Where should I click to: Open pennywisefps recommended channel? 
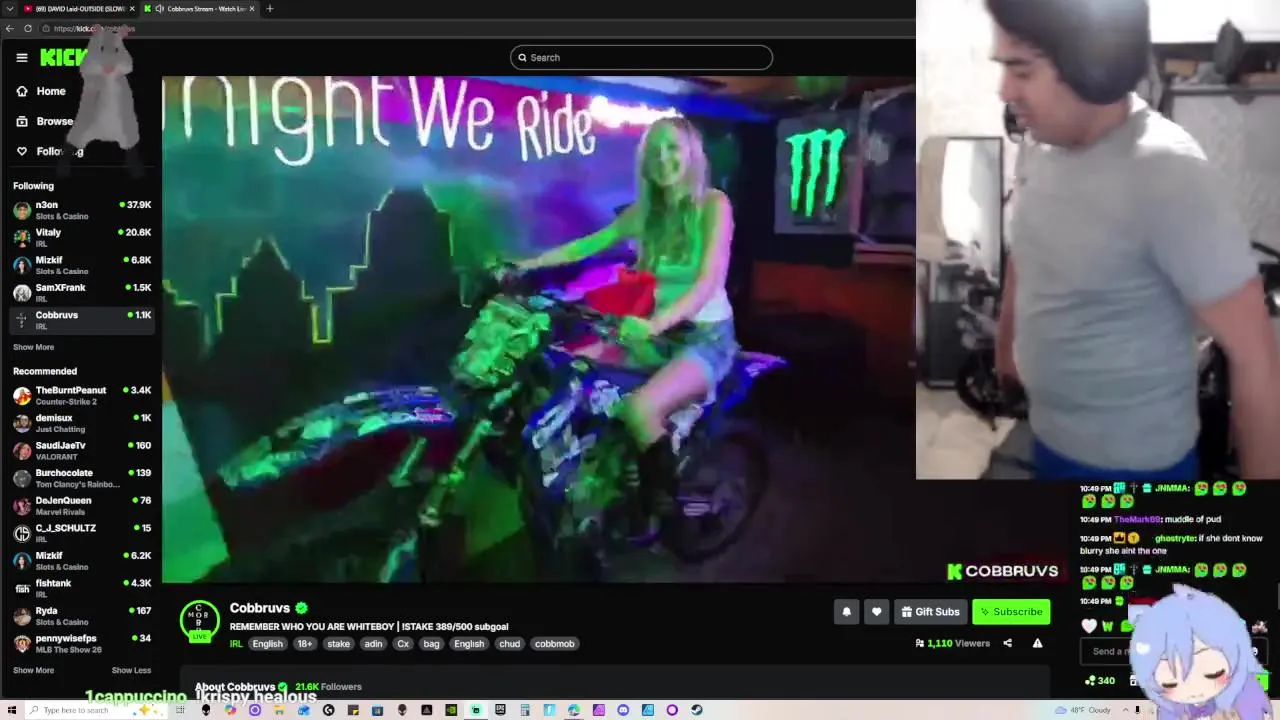click(82, 643)
